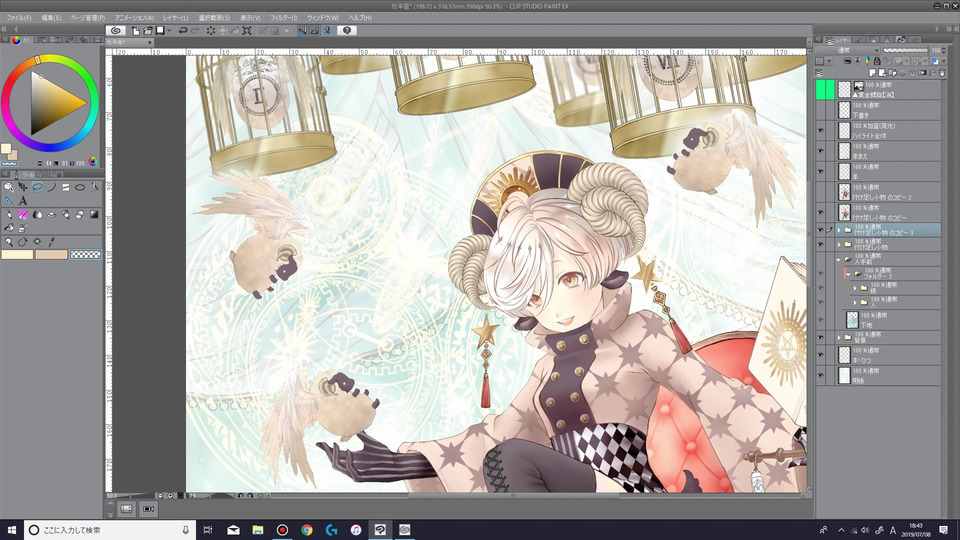Collapse the 人手前 folder

839,259
